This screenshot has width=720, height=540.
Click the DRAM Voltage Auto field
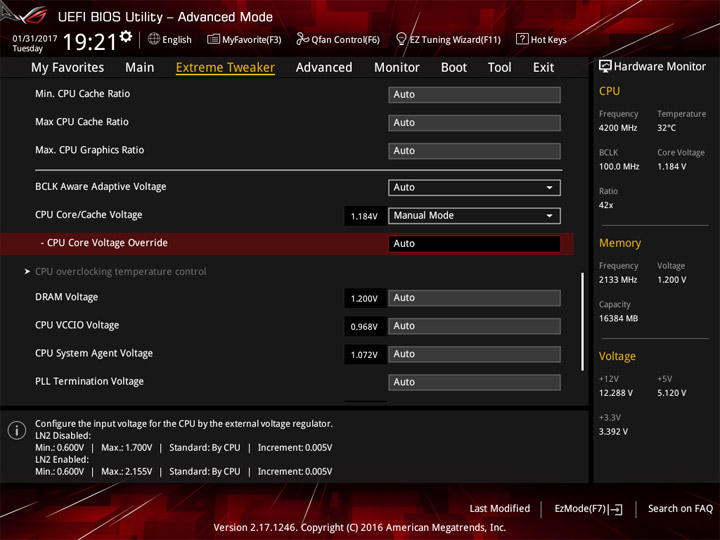[x=474, y=298]
